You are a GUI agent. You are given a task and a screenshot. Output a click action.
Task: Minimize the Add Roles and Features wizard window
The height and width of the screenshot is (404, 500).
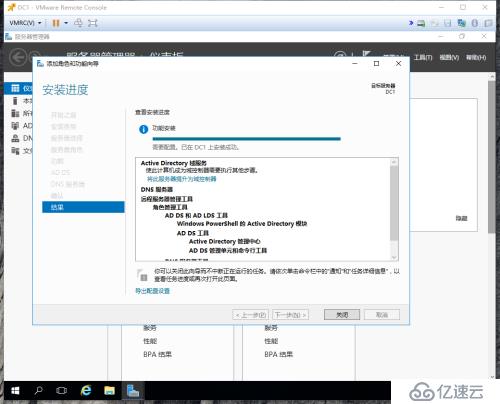click(355, 63)
